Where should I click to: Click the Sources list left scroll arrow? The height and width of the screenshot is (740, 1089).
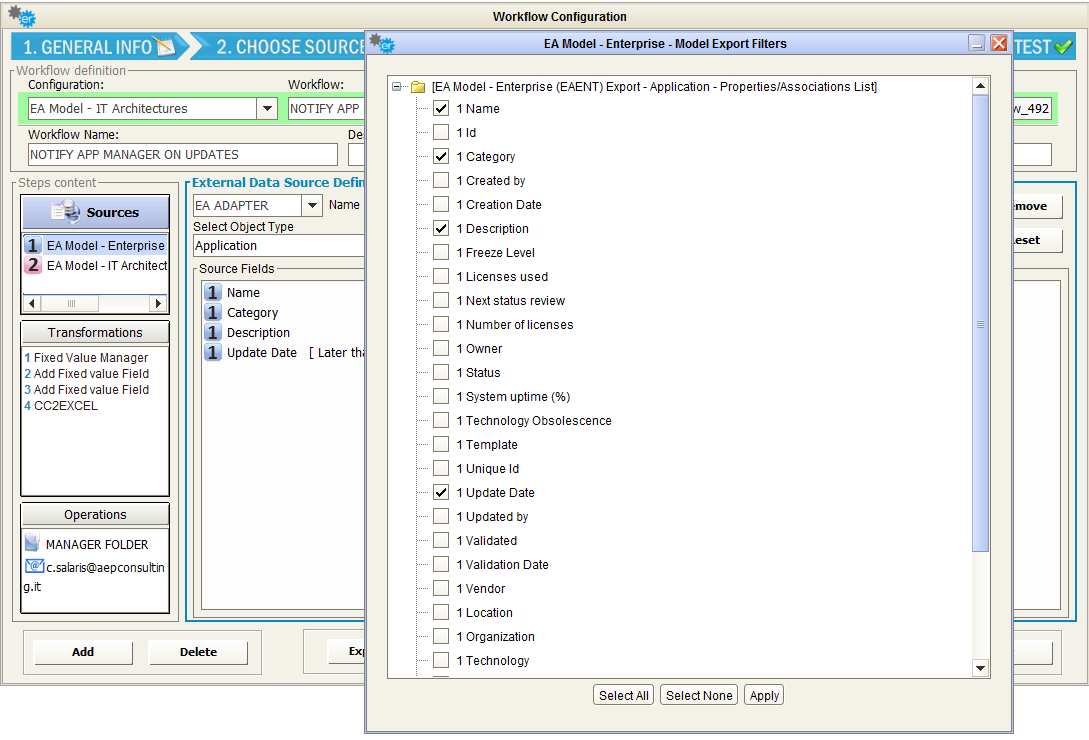pos(32,304)
